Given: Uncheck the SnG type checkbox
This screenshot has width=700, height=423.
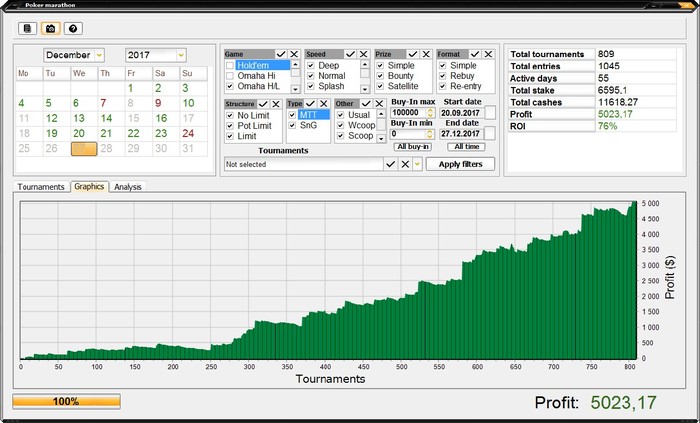Looking at the screenshot, I should tap(292, 125).
